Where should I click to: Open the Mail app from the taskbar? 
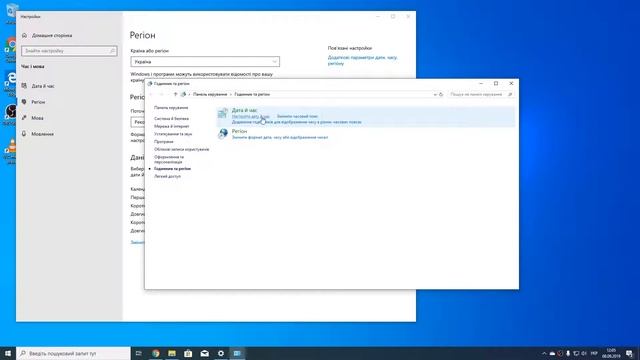pyautogui.click(x=204, y=353)
